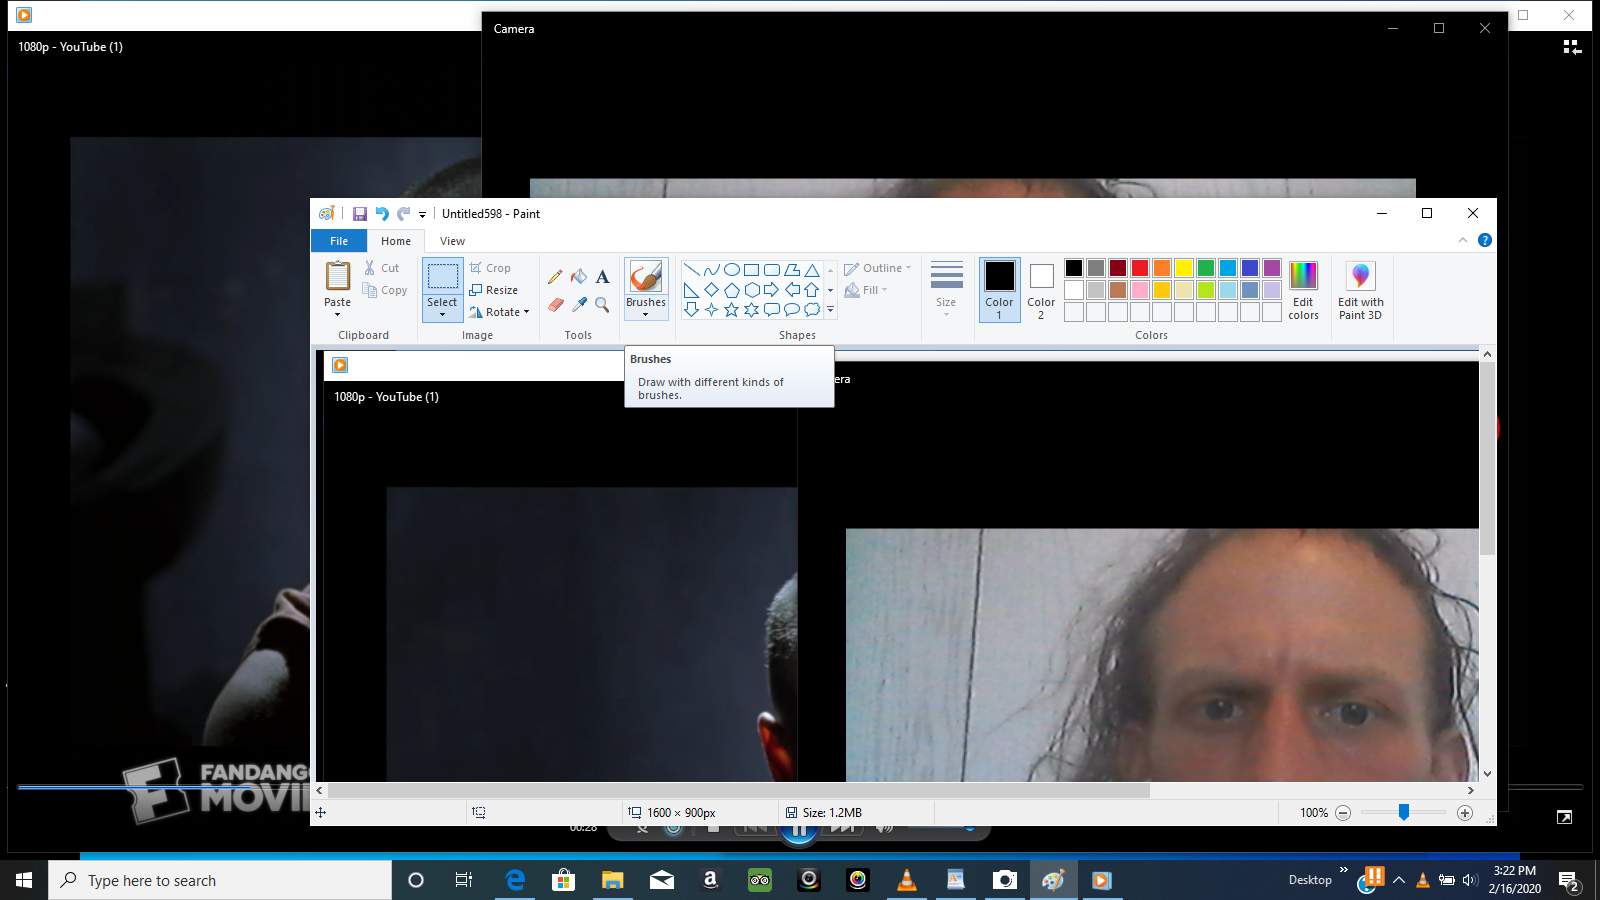This screenshot has width=1600, height=900.
Task: Switch to the View ribbon tab
Action: 452,241
